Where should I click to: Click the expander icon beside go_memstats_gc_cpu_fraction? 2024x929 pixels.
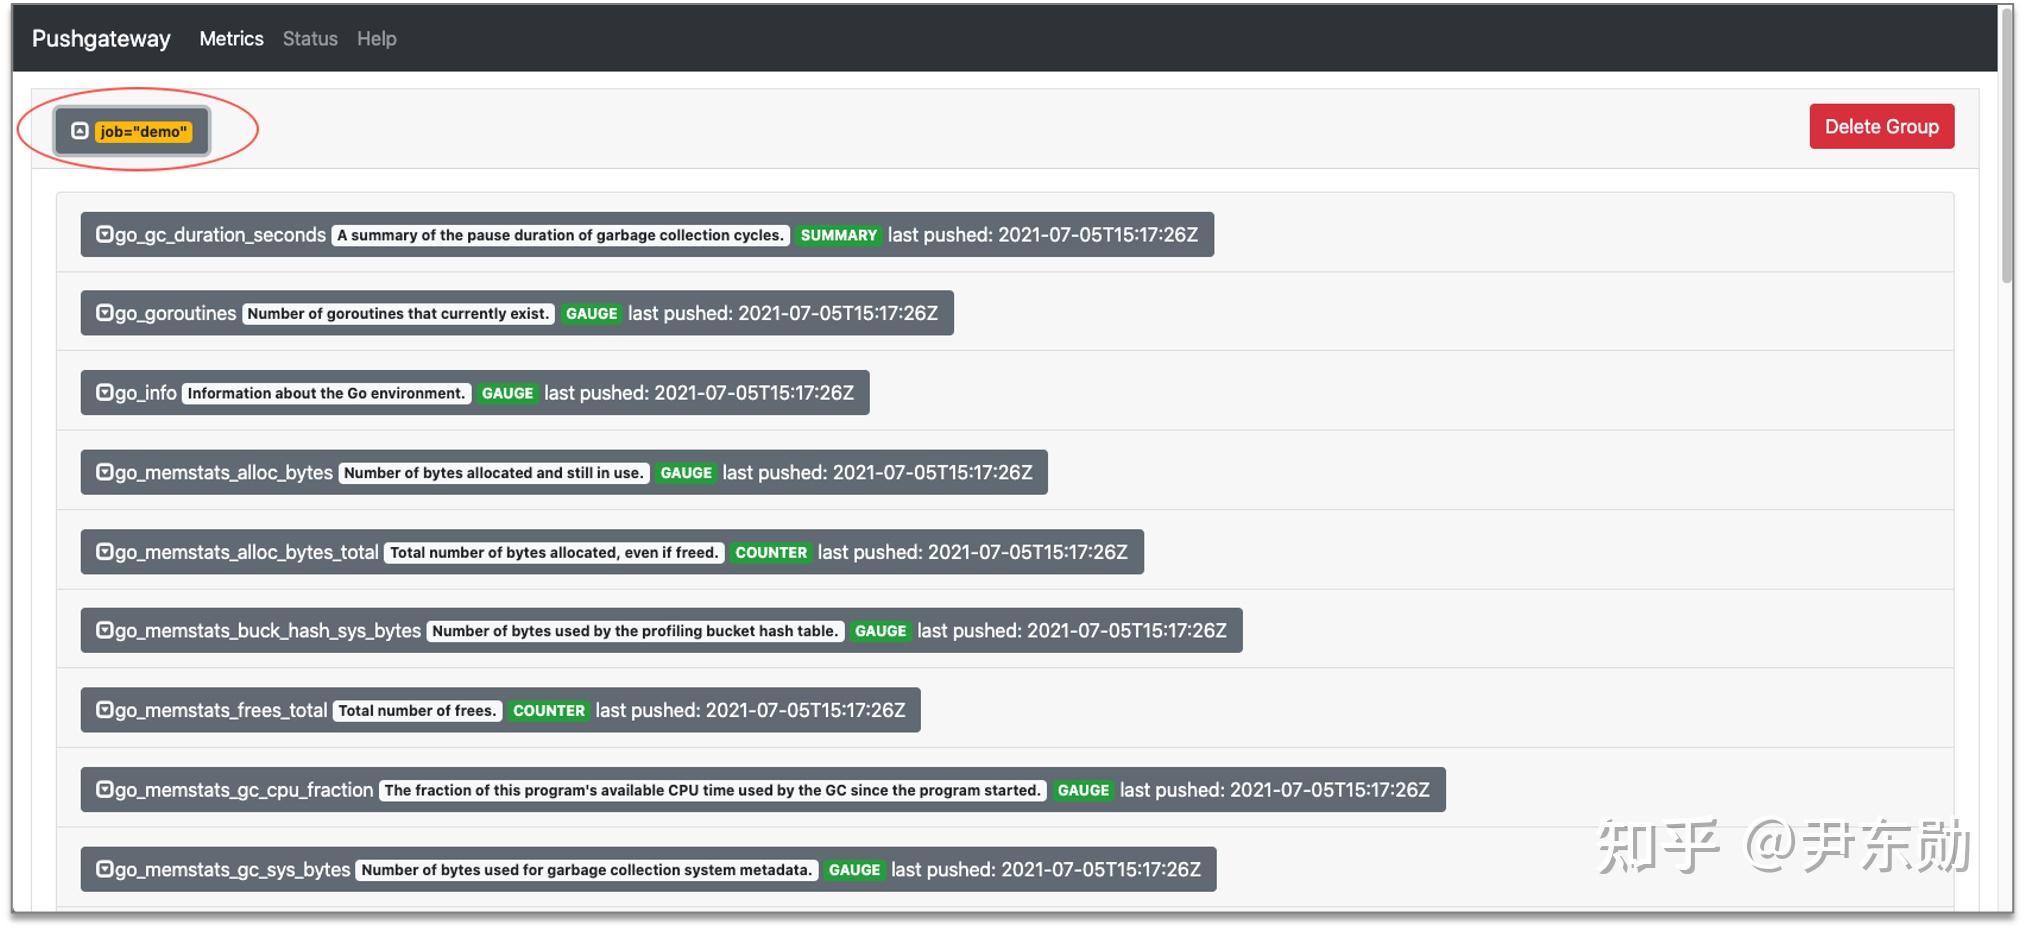106,789
